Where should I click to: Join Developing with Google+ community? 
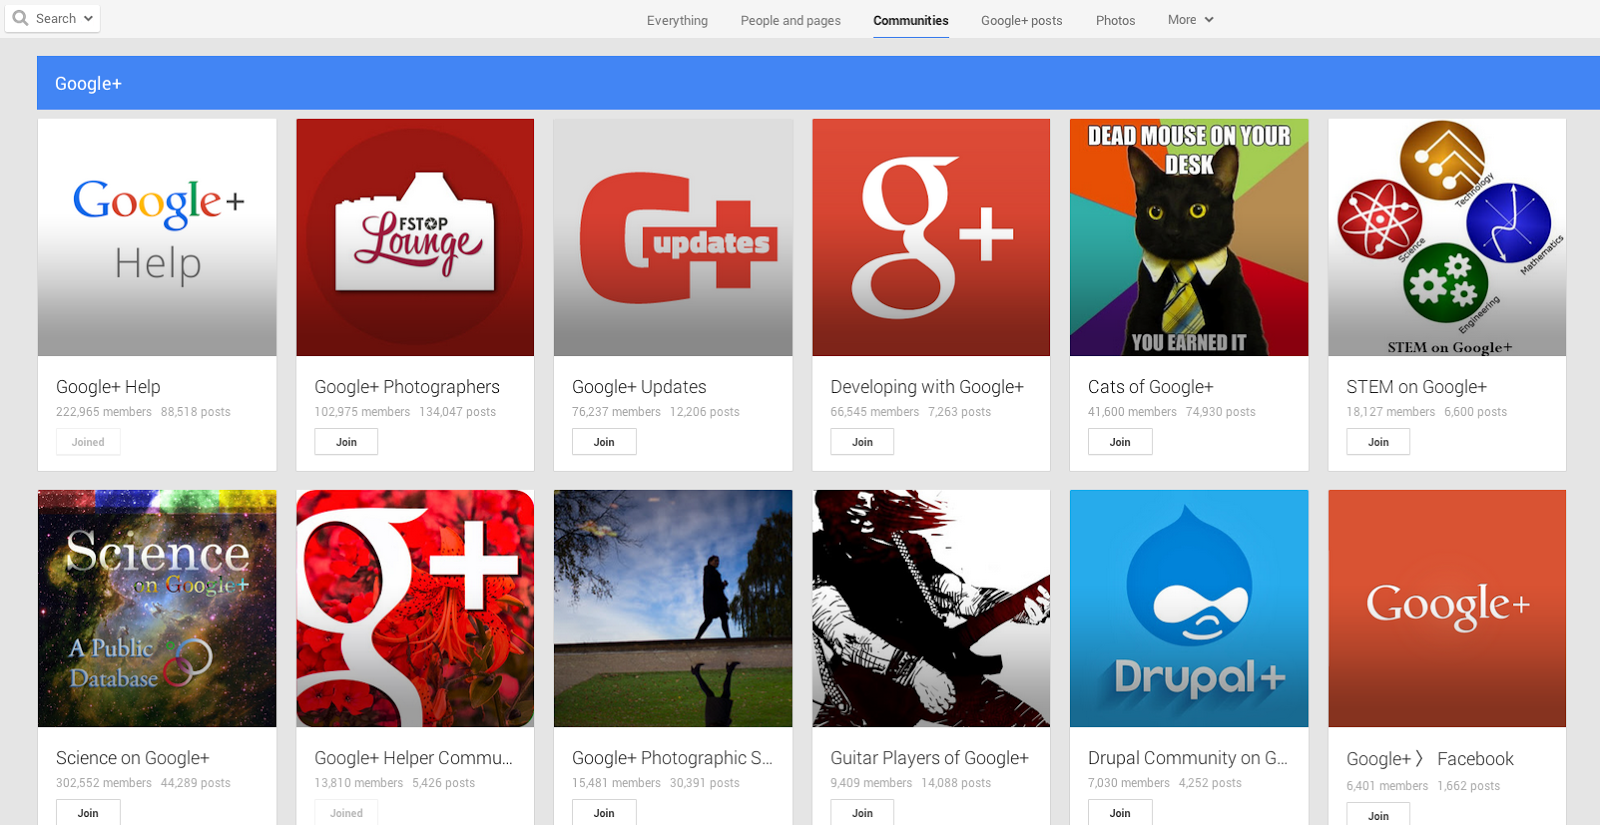[862, 442]
